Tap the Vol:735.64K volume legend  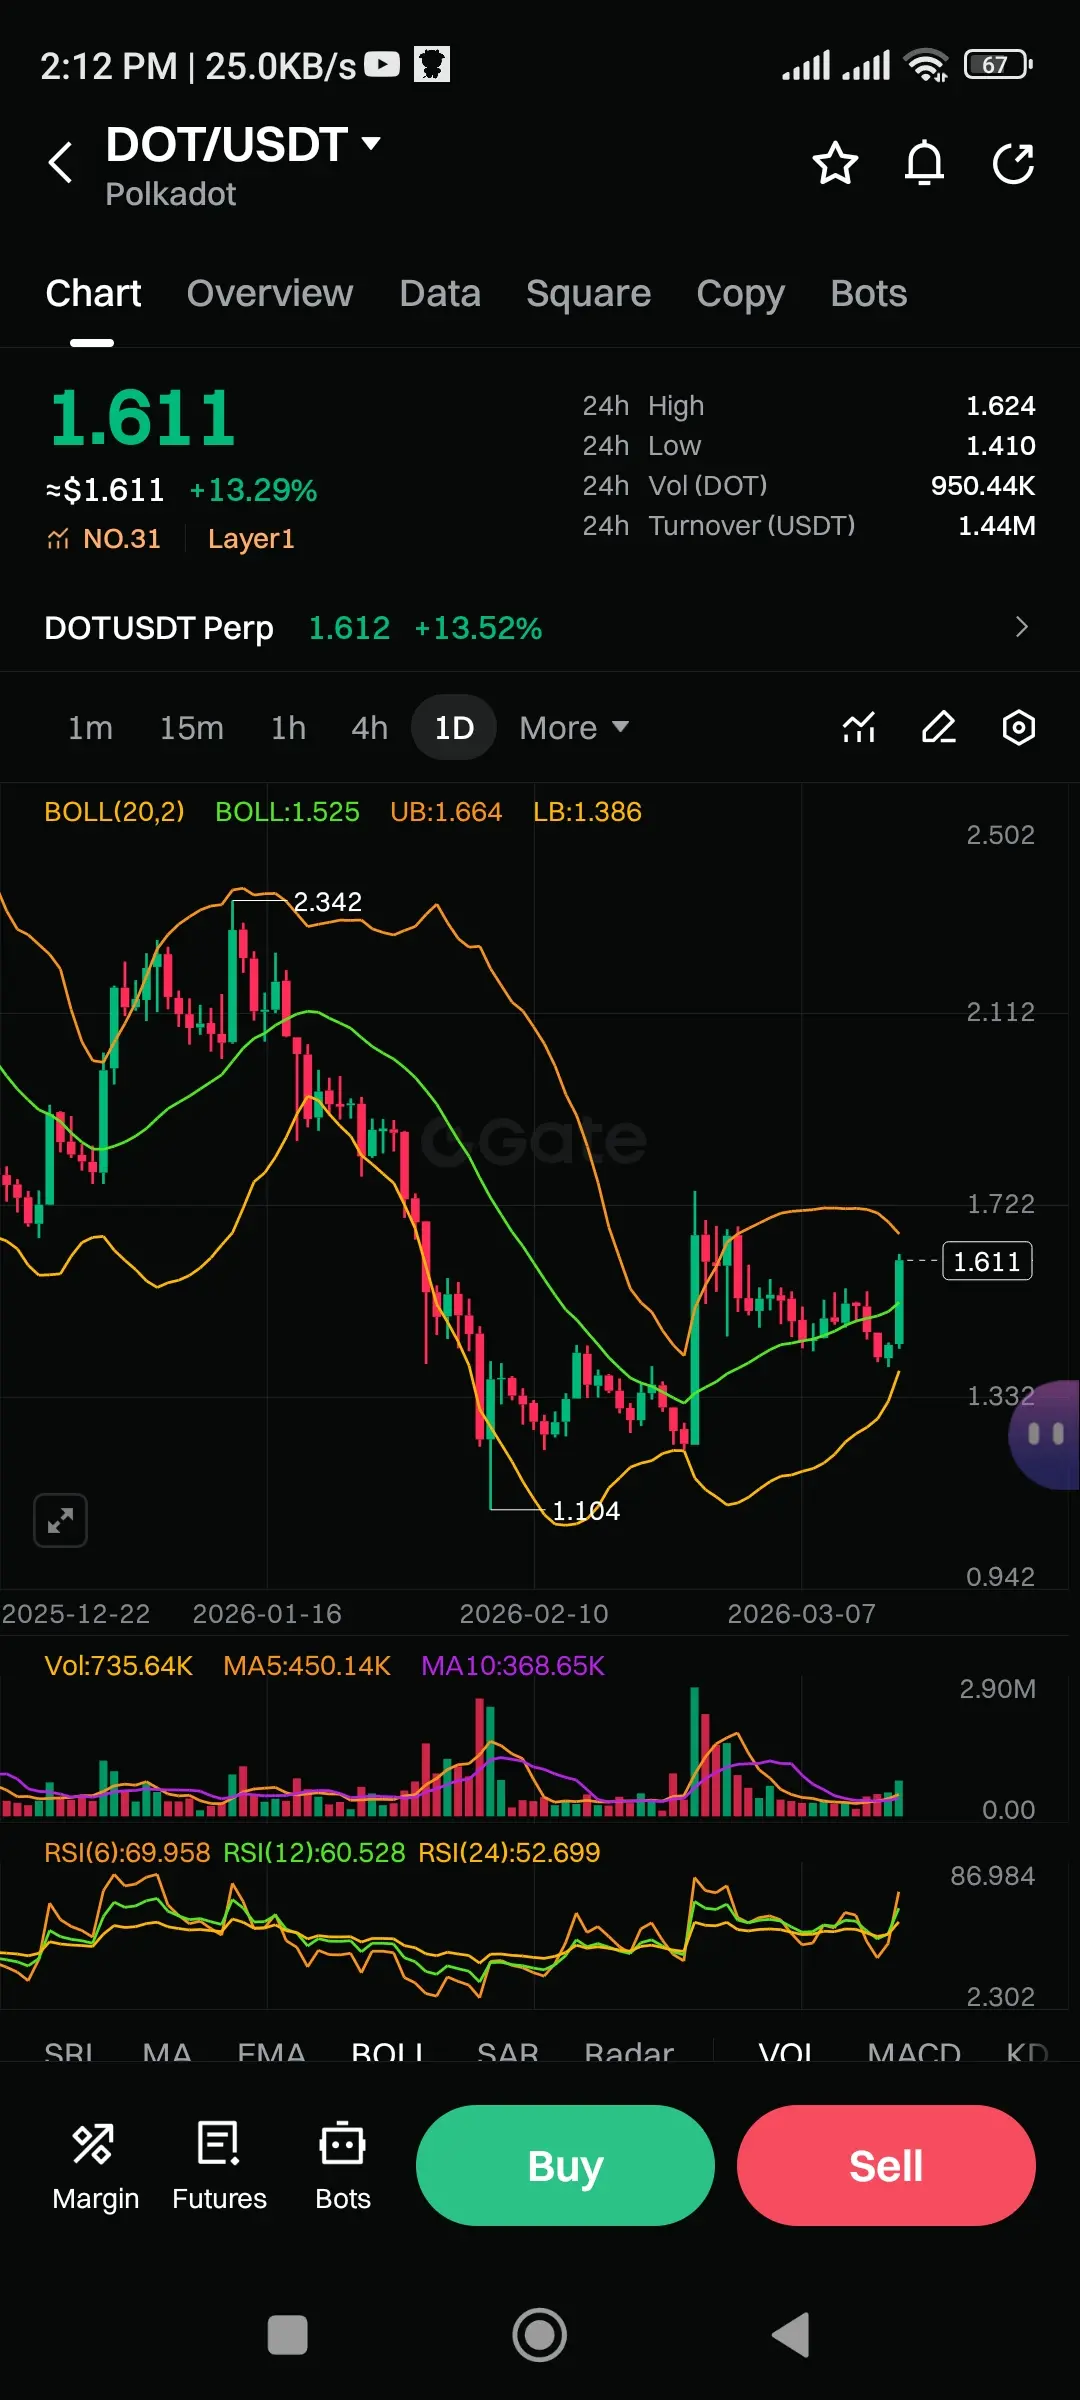[x=119, y=1665]
